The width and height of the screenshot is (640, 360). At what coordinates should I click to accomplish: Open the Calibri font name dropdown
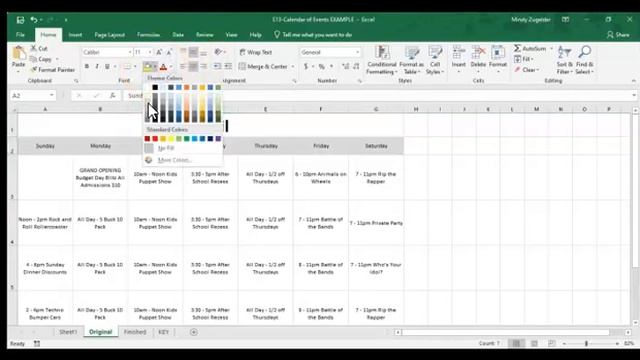[x=130, y=52]
